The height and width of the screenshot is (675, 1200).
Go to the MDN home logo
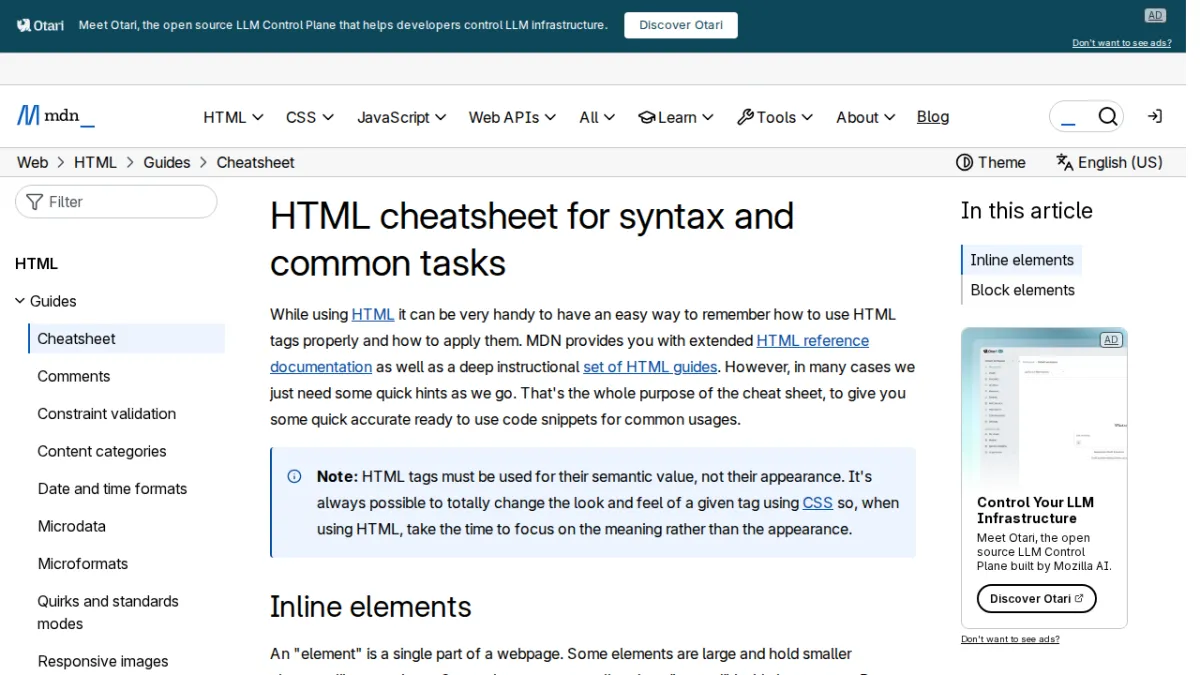[56, 117]
